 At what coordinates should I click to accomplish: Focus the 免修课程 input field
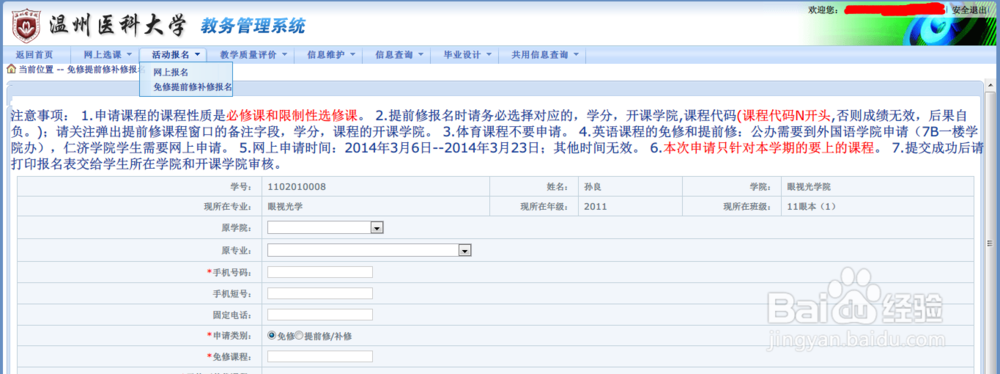click(x=320, y=356)
